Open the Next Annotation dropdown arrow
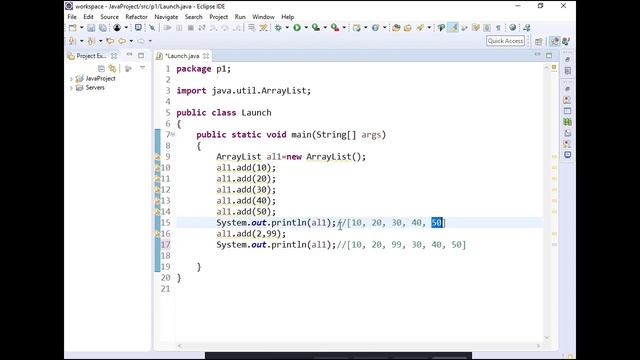 [x=81, y=41]
